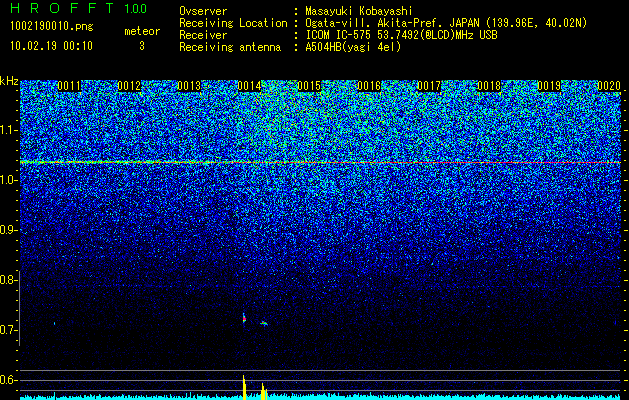This screenshot has height=400, width=629.
Task: Click the 0016 time marker
Action: click(369, 86)
